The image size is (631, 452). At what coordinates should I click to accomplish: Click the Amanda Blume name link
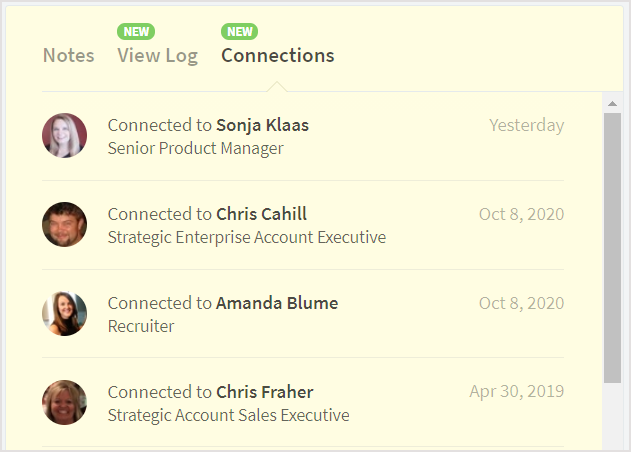[277, 303]
